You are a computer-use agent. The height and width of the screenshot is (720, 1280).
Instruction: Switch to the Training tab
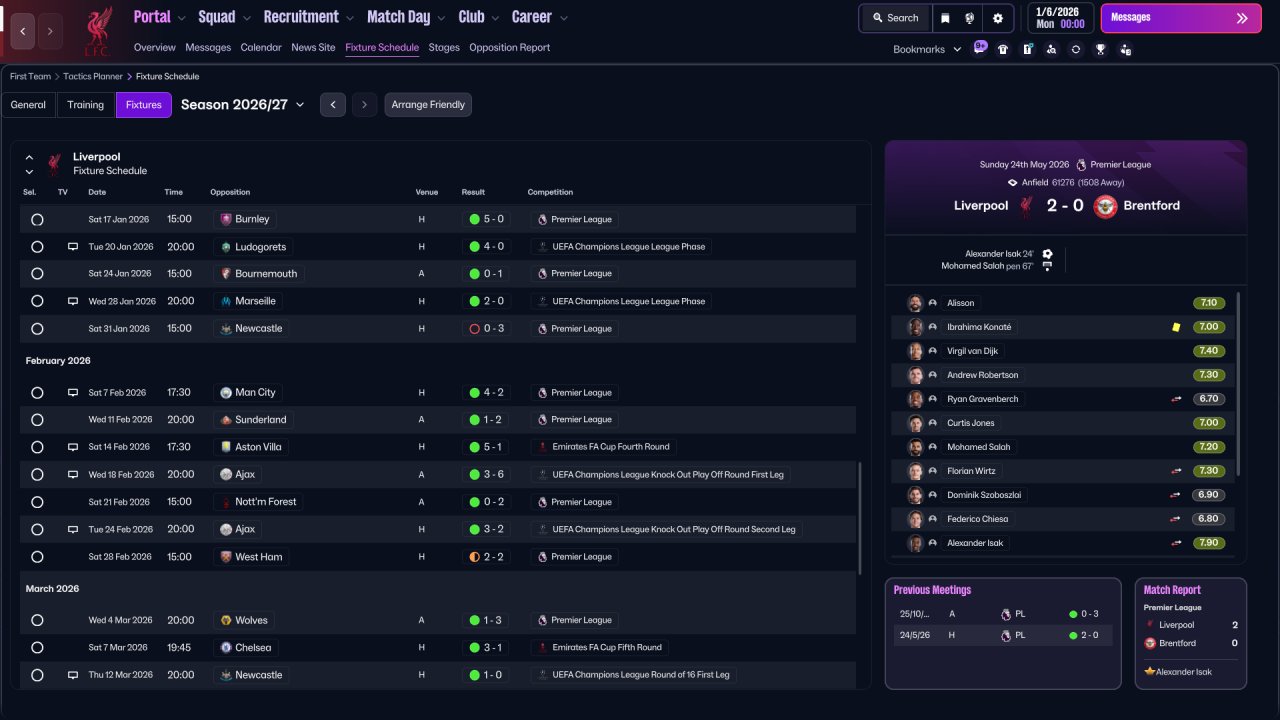pos(86,105)
